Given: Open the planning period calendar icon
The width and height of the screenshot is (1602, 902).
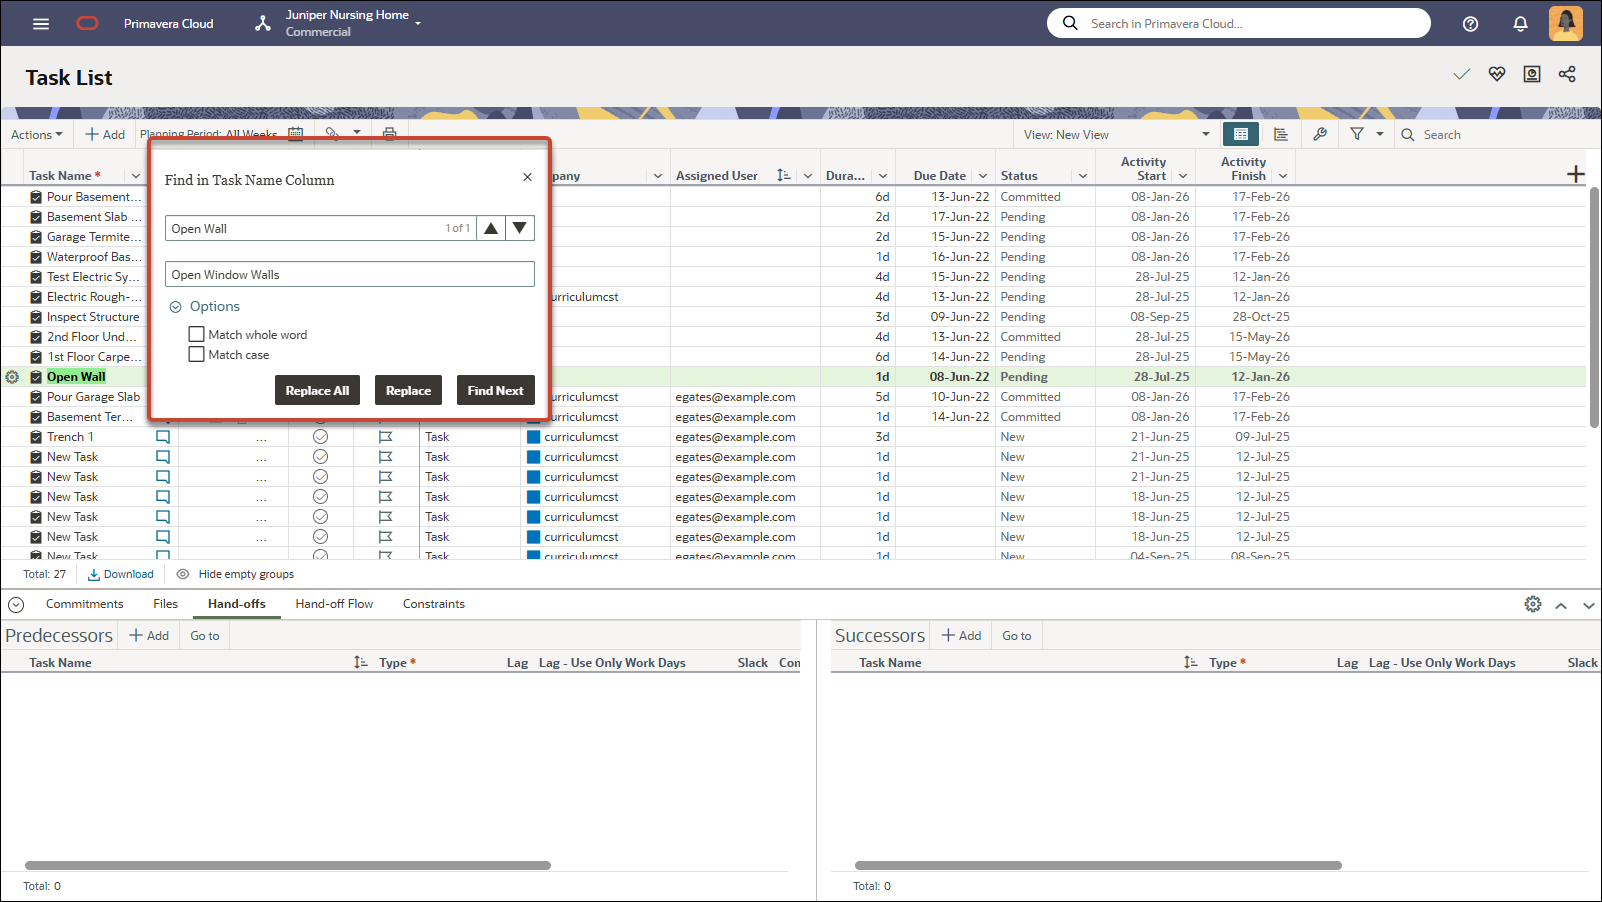Looking at the screenshot, I should pyautogui.click(x=296, y=133).
